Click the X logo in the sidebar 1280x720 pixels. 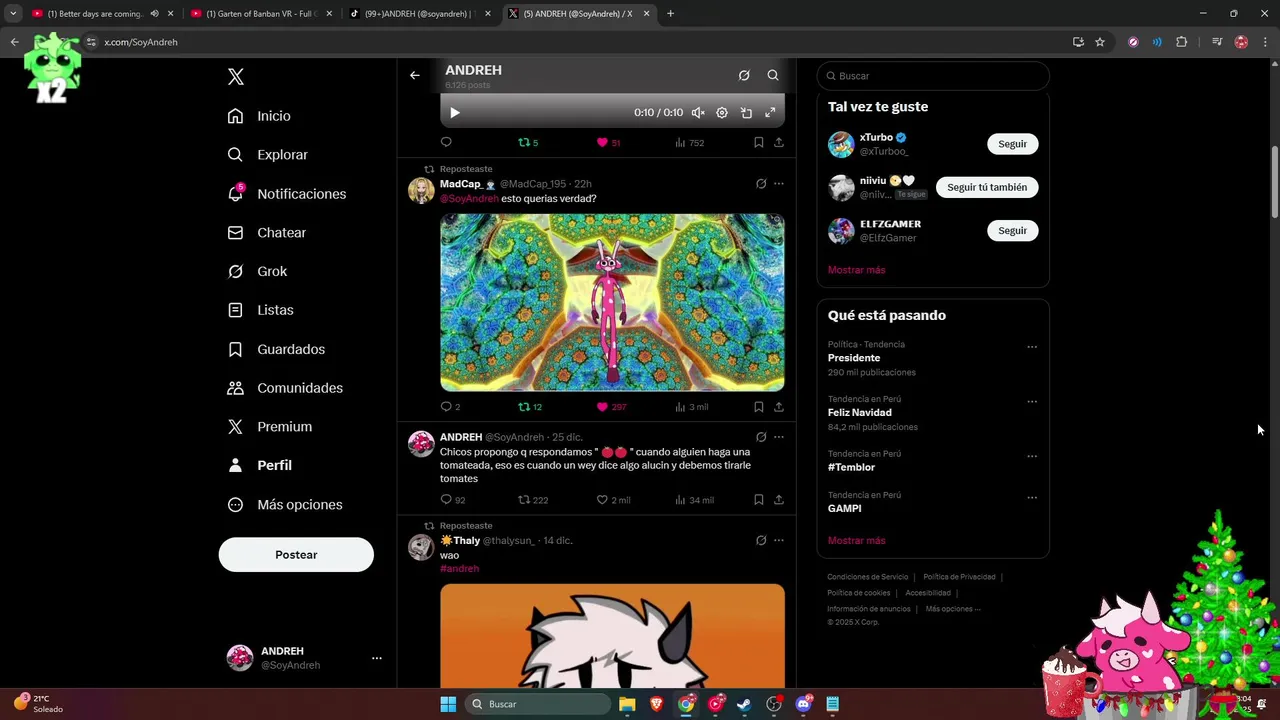[x=236, y=77]
